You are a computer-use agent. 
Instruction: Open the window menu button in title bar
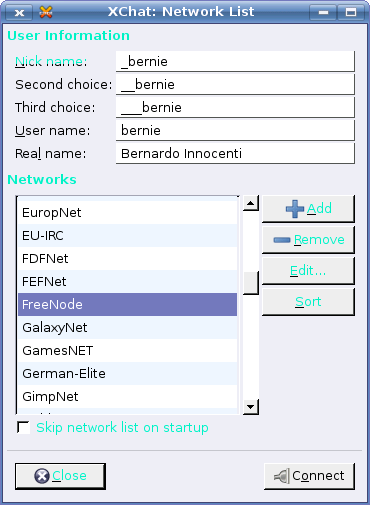(19, 13)
